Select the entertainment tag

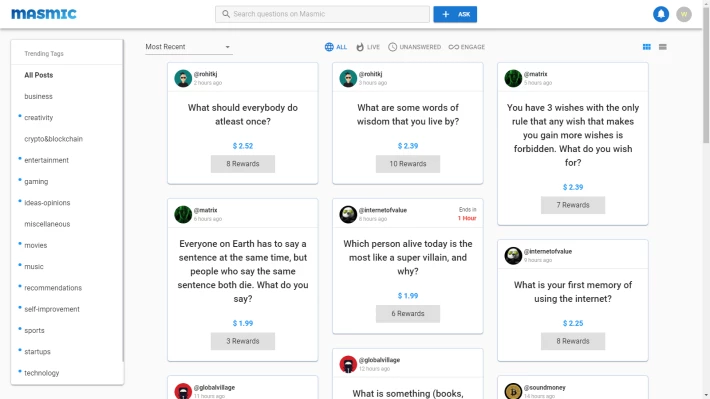point(46,160)
